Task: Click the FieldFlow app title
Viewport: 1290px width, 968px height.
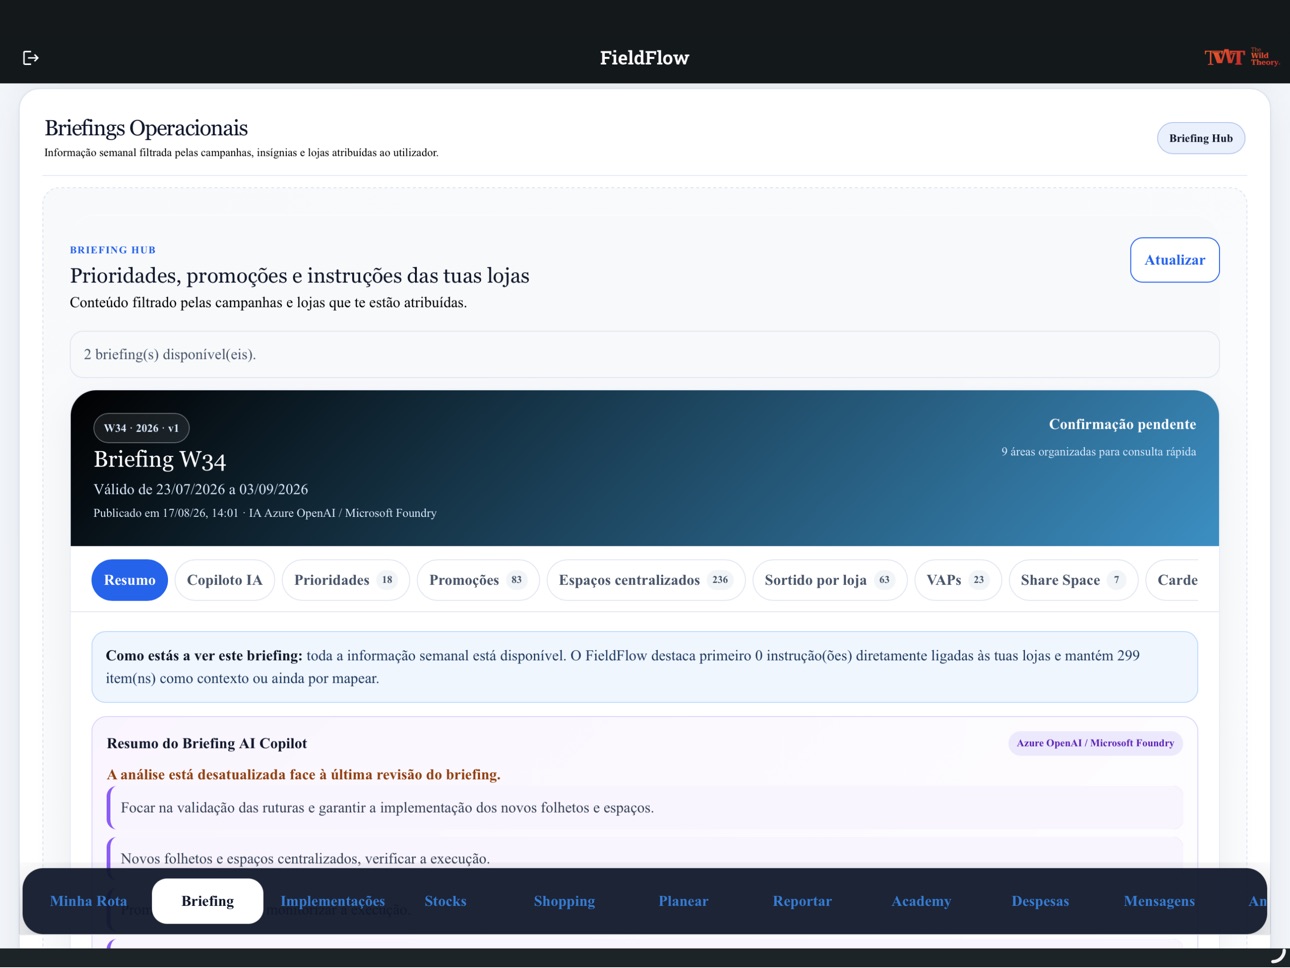Action: click(x=645, y=58)
